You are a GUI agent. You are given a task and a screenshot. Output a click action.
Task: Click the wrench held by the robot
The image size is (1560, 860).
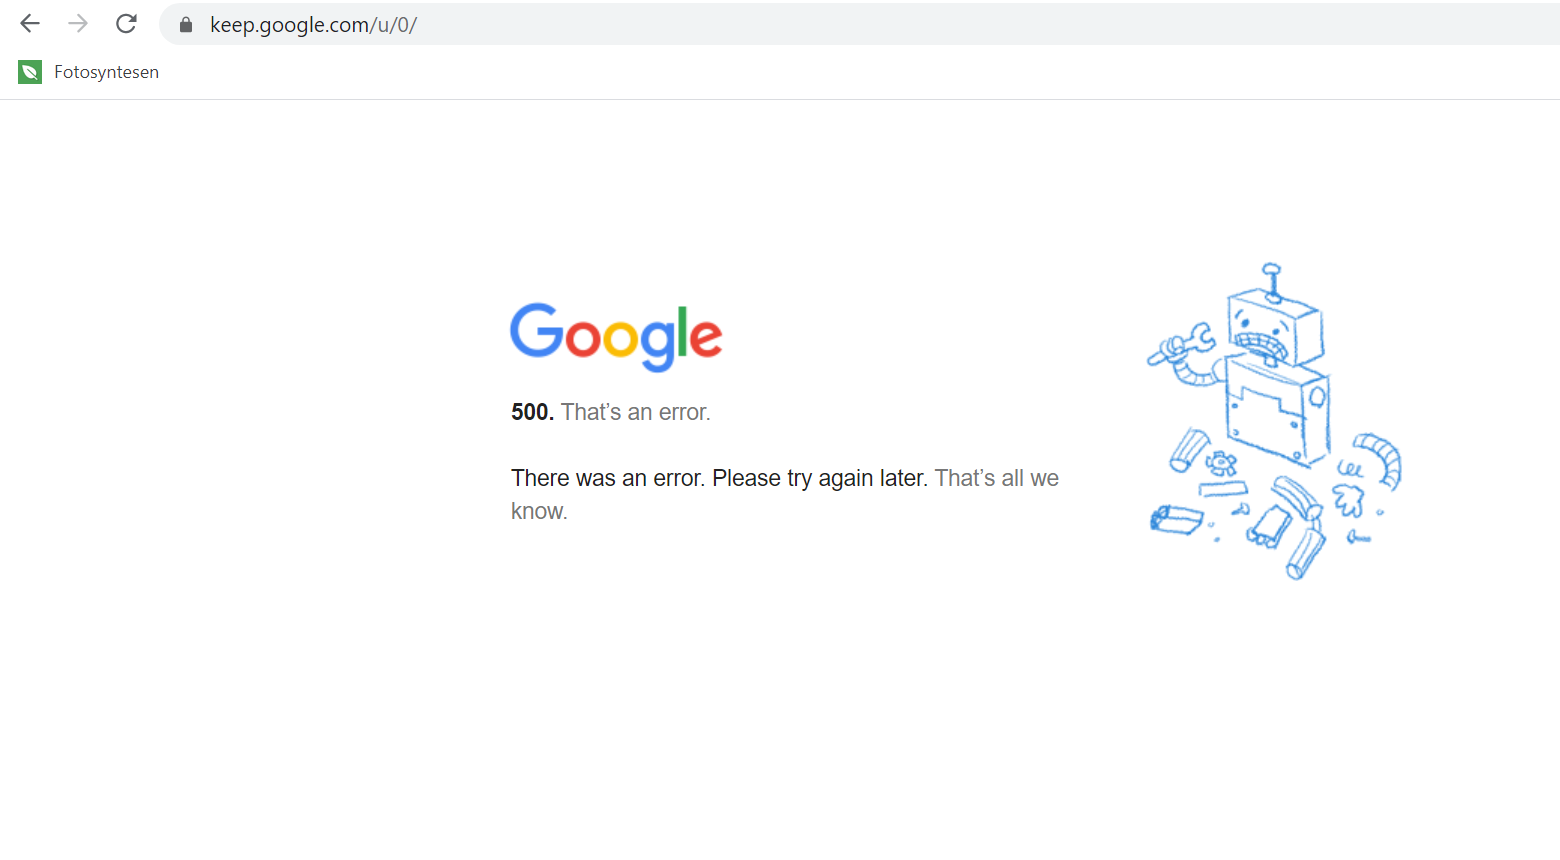pos(1181,343)
